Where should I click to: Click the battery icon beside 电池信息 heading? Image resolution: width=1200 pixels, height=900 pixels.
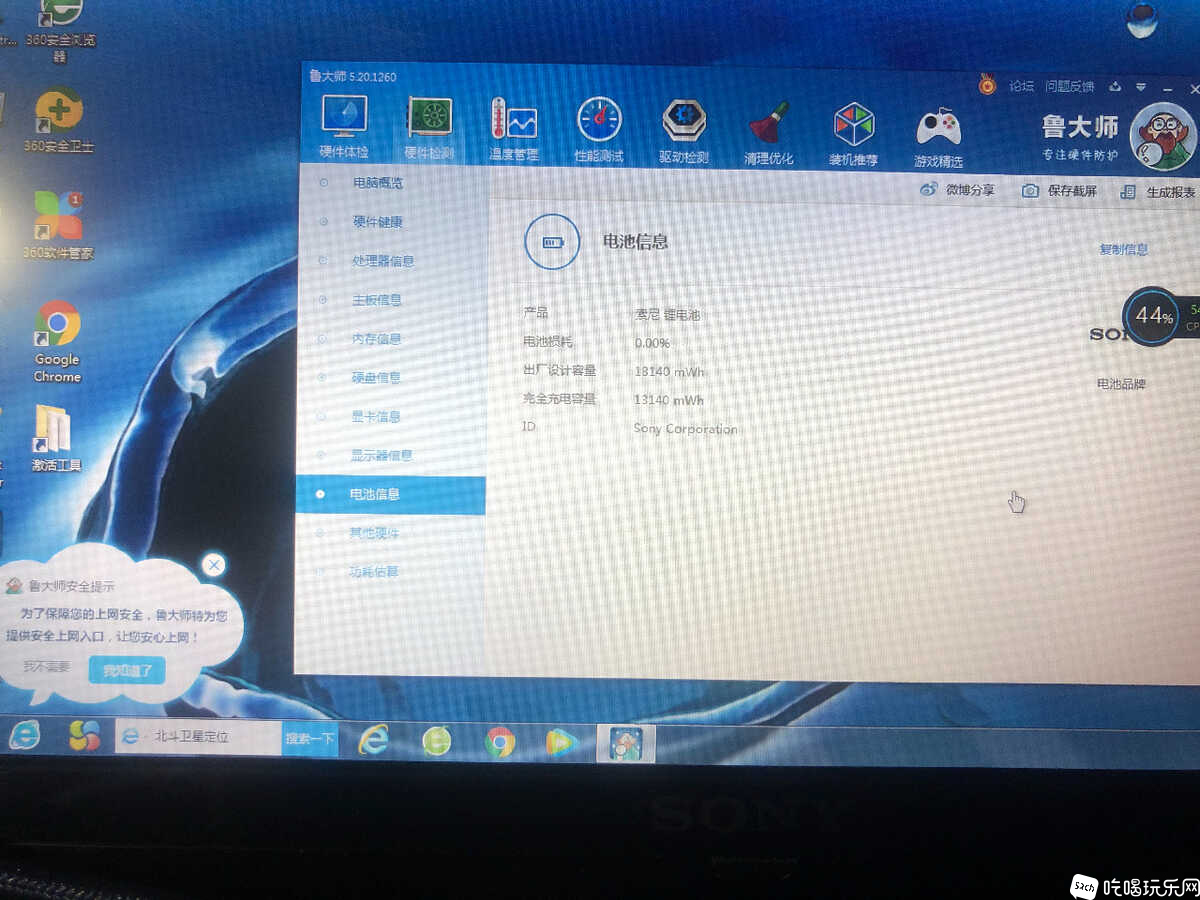(552, 242)
